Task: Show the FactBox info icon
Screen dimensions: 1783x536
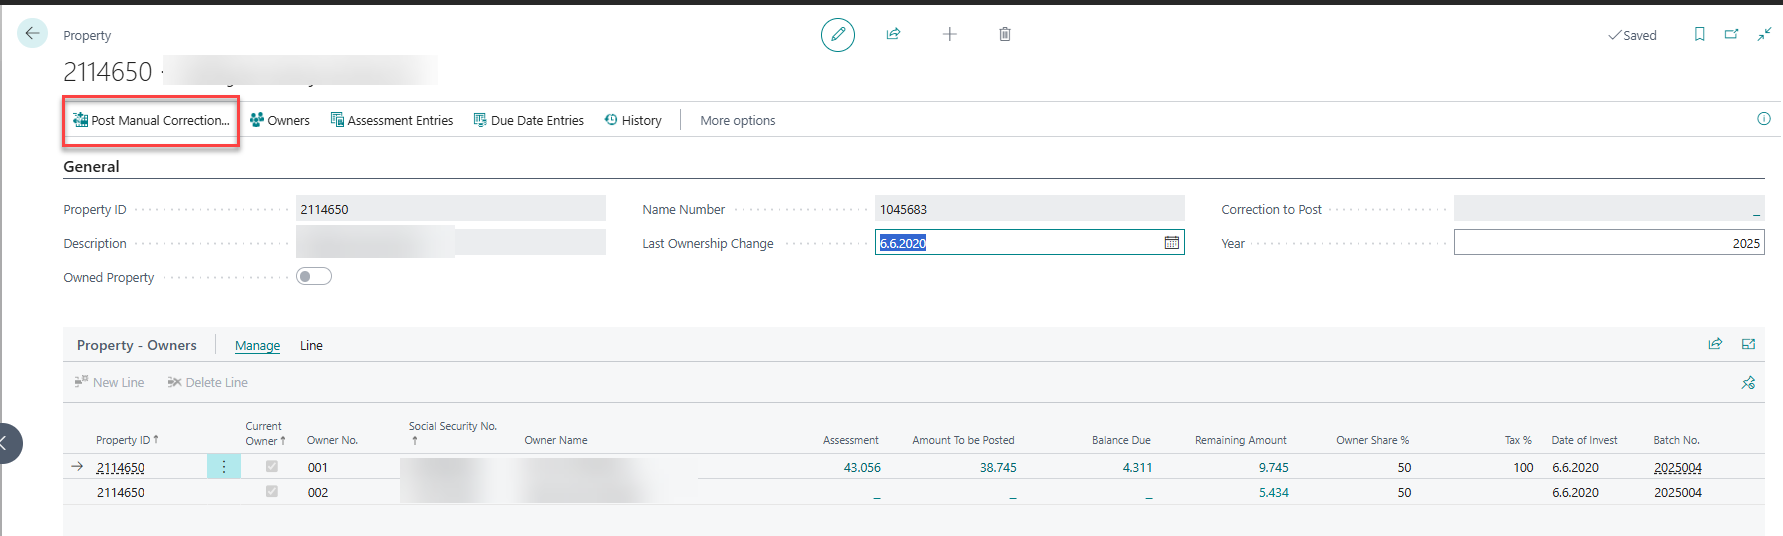Action: click(1764, 119)
